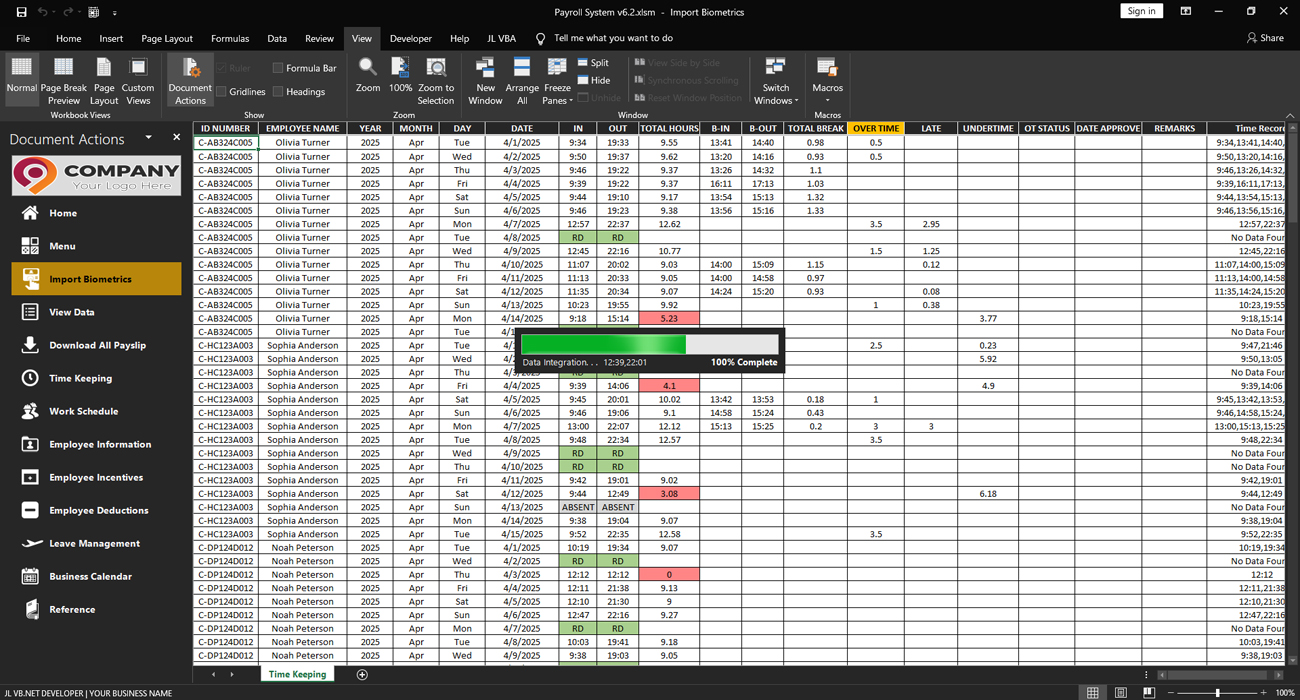Screen dimensions: 1300x700
Task: Open the File tab
Action: point(23,38)
